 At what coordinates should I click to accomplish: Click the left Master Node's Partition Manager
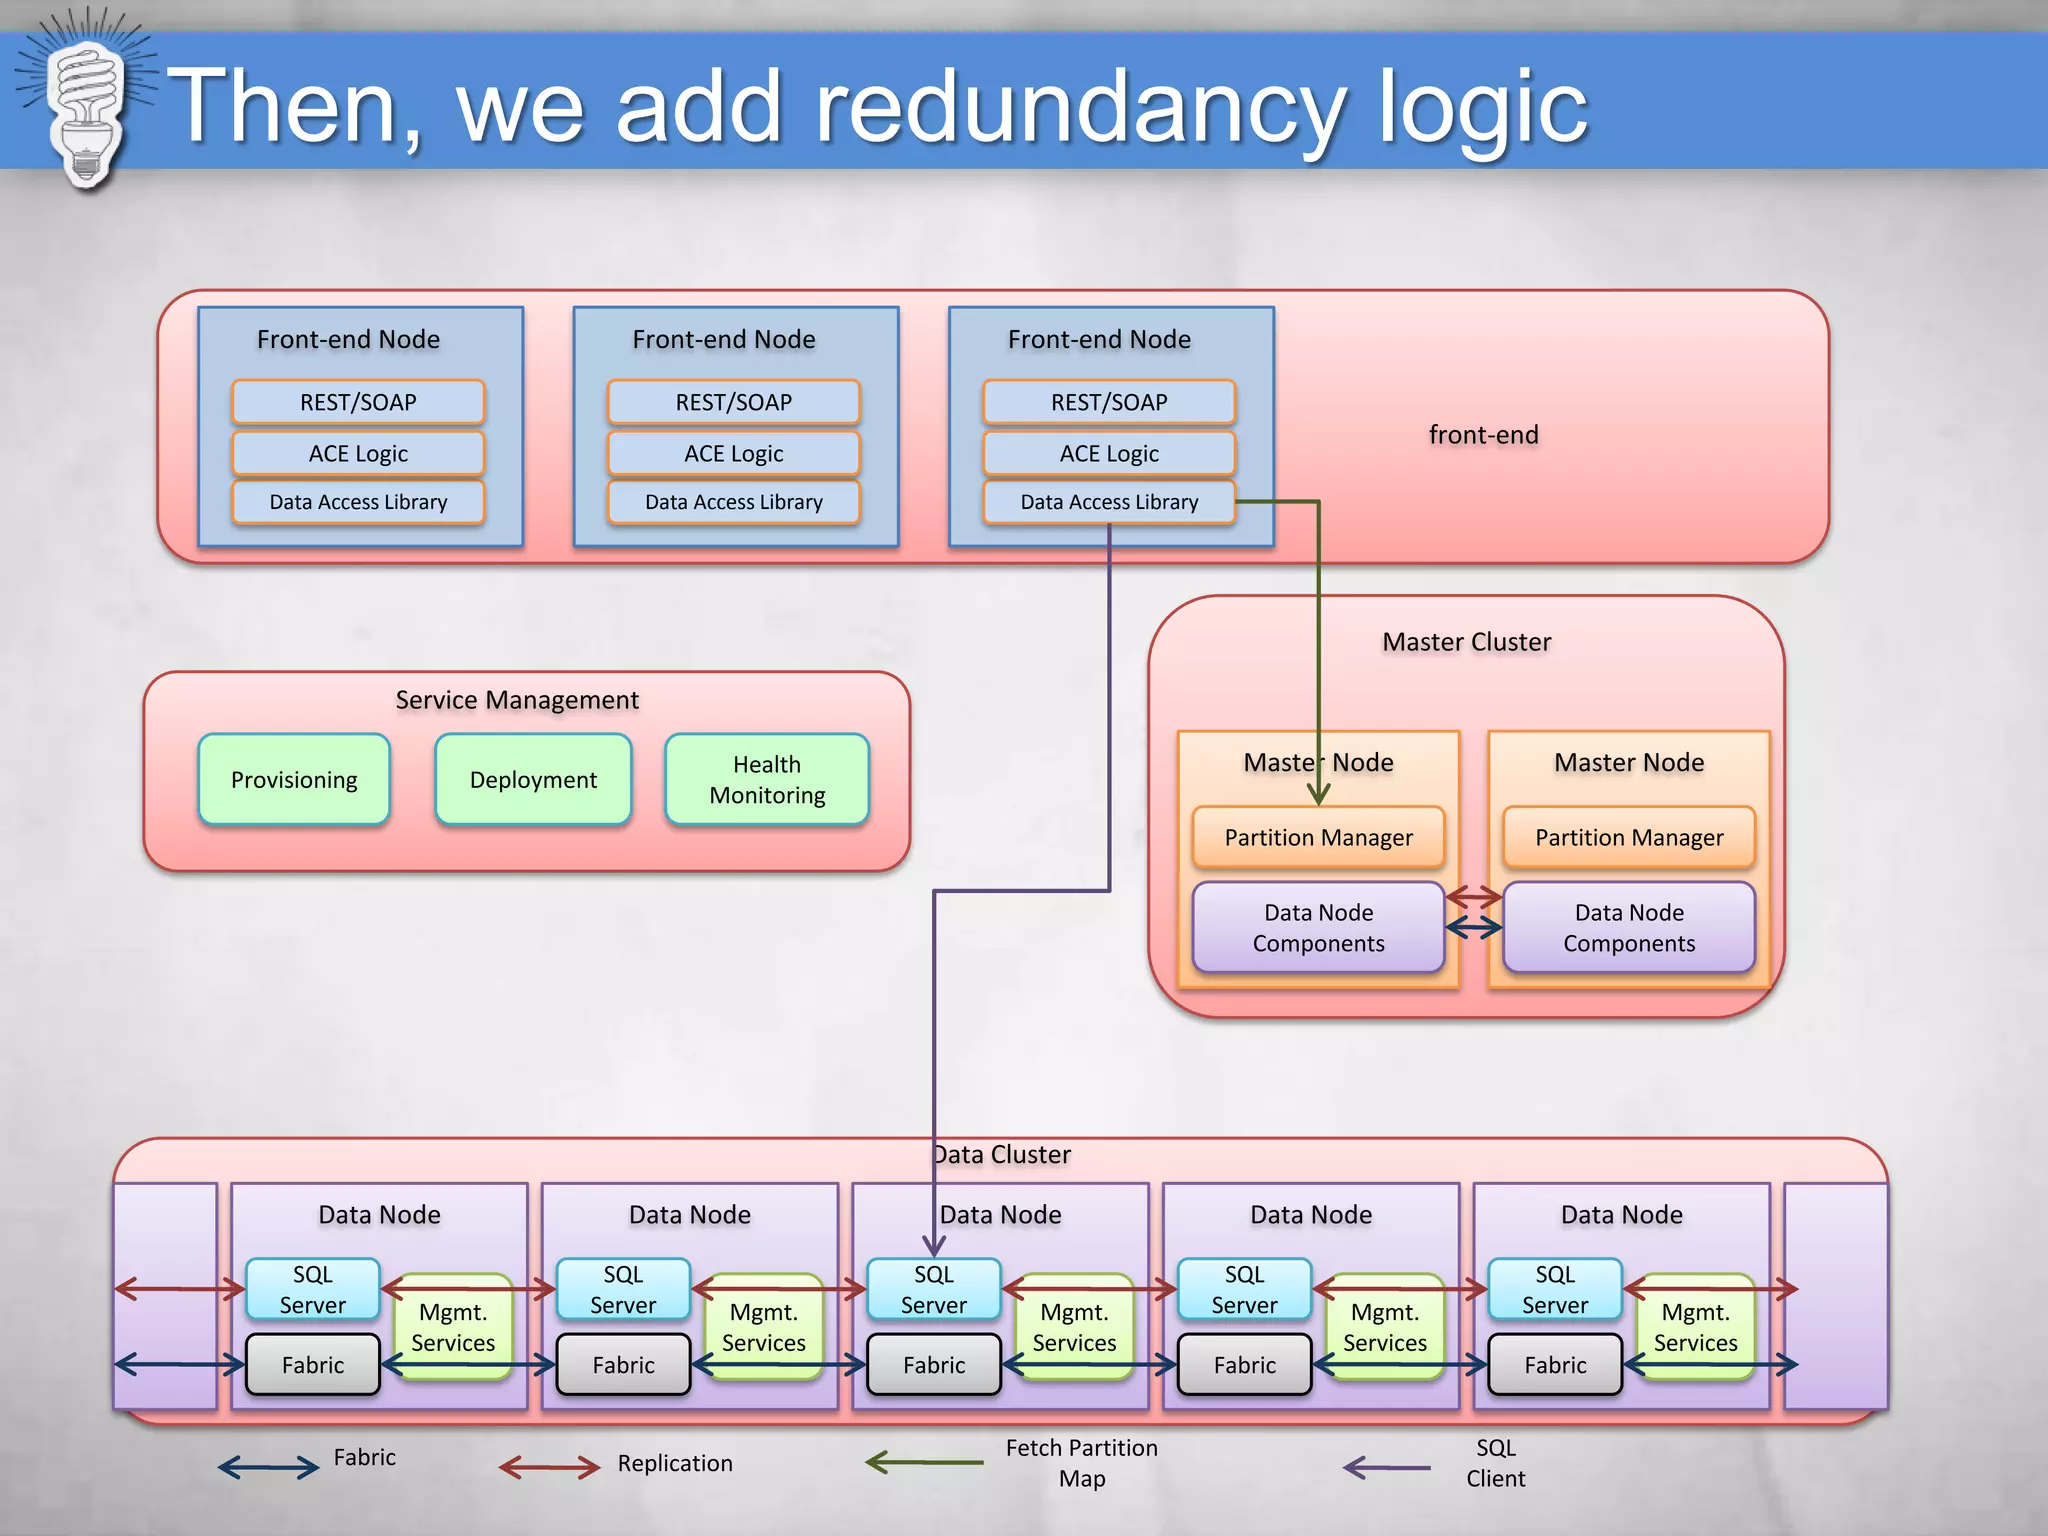1318,837
